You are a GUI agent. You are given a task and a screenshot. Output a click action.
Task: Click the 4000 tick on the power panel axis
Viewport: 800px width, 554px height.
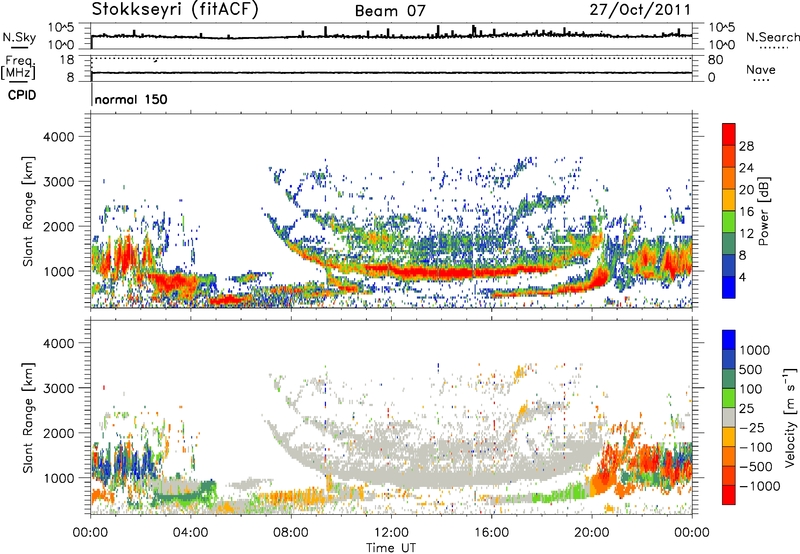click(59, 137)
